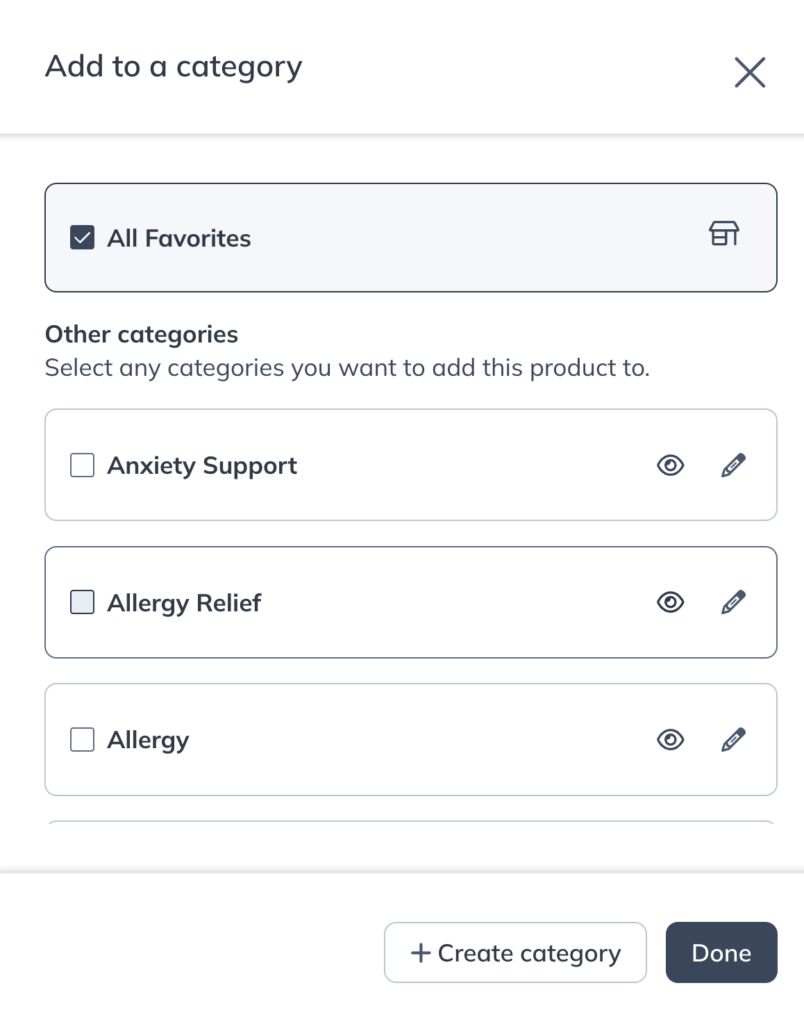Confirm with the Done button
This screenshot has width=804, height=1024.
[721, 953]
